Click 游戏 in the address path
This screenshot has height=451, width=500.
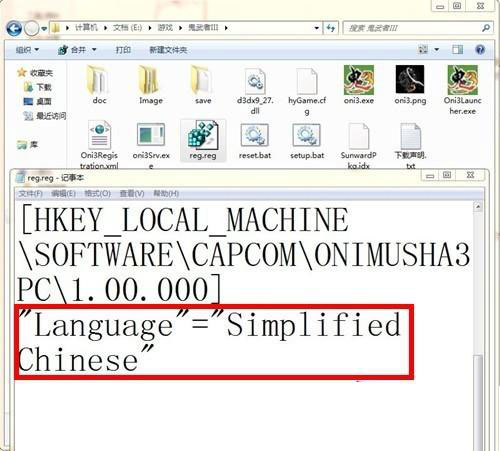[165, 28]
